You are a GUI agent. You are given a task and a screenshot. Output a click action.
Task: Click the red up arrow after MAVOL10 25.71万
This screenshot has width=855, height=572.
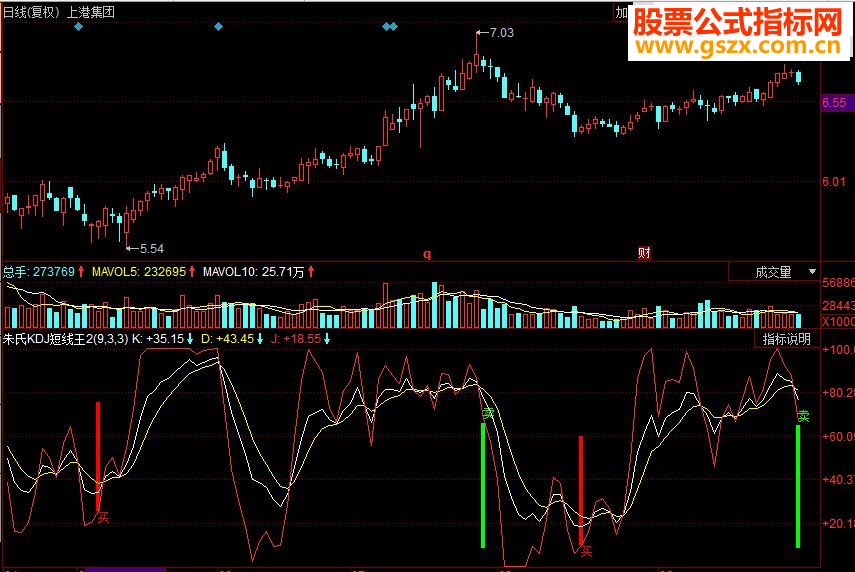(x=311, y=272)
